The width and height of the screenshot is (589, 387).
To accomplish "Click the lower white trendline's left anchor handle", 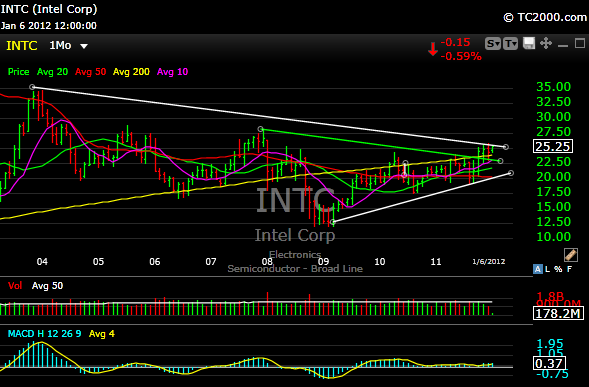I will pos(332,222).
